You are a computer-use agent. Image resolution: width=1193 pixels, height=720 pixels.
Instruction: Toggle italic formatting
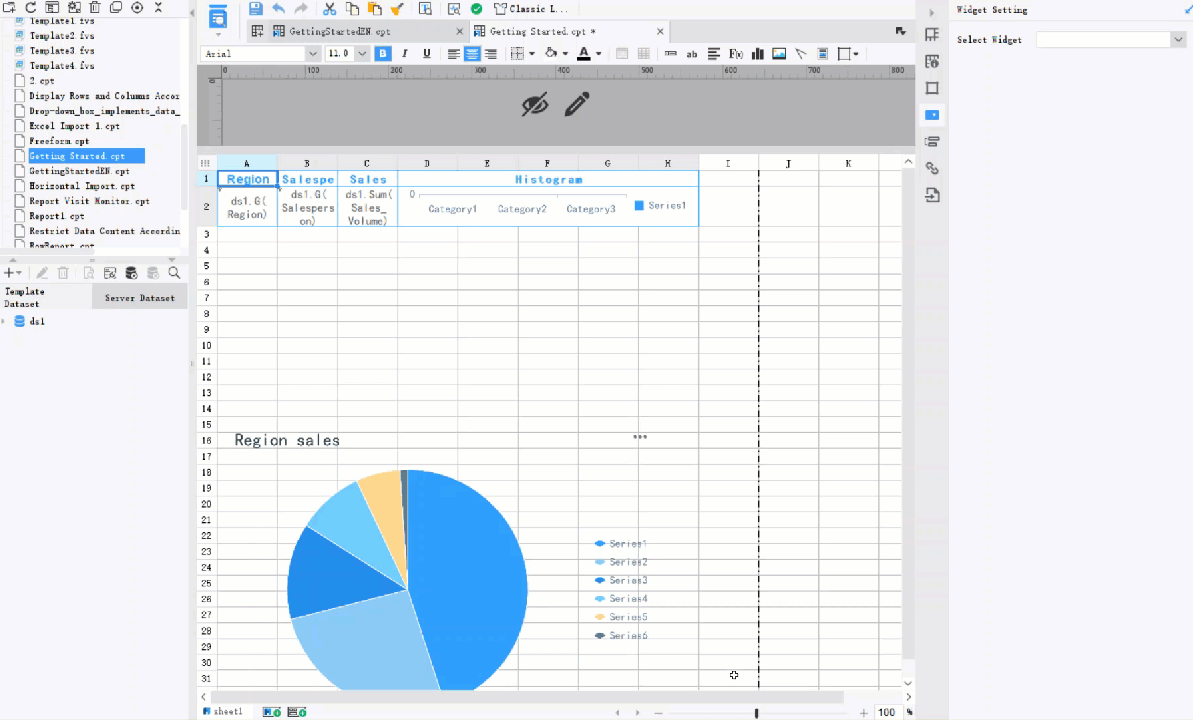(404, 53)
